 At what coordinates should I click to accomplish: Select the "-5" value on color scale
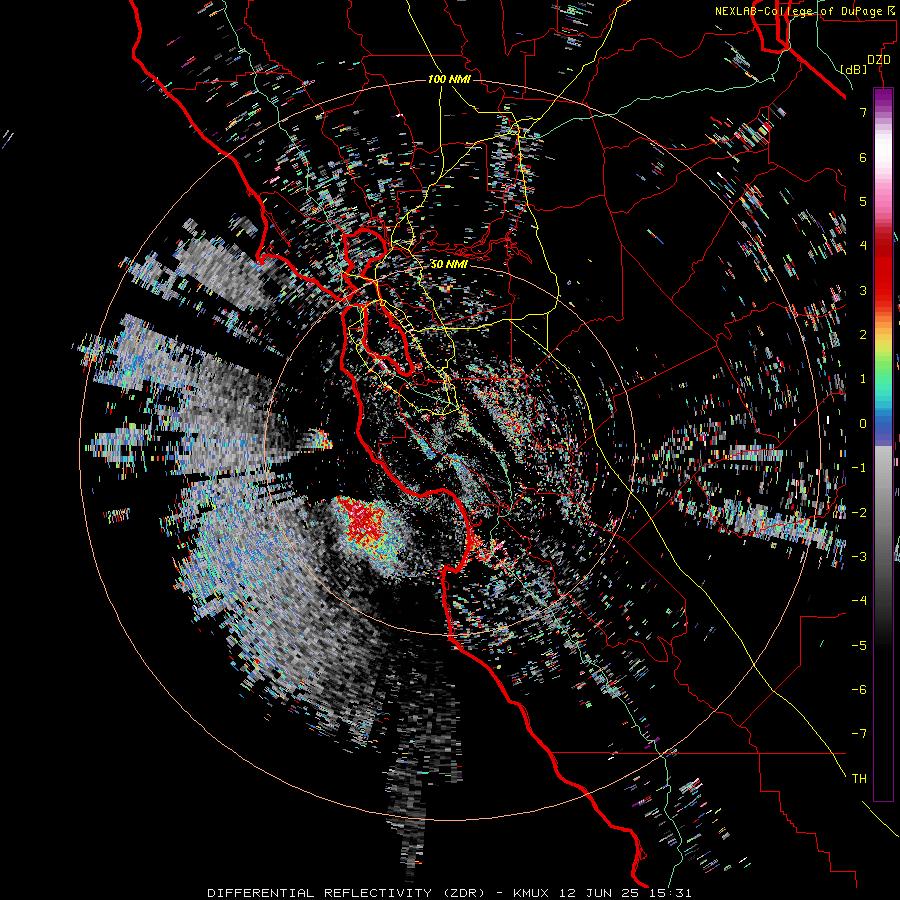tap(859, 646)
